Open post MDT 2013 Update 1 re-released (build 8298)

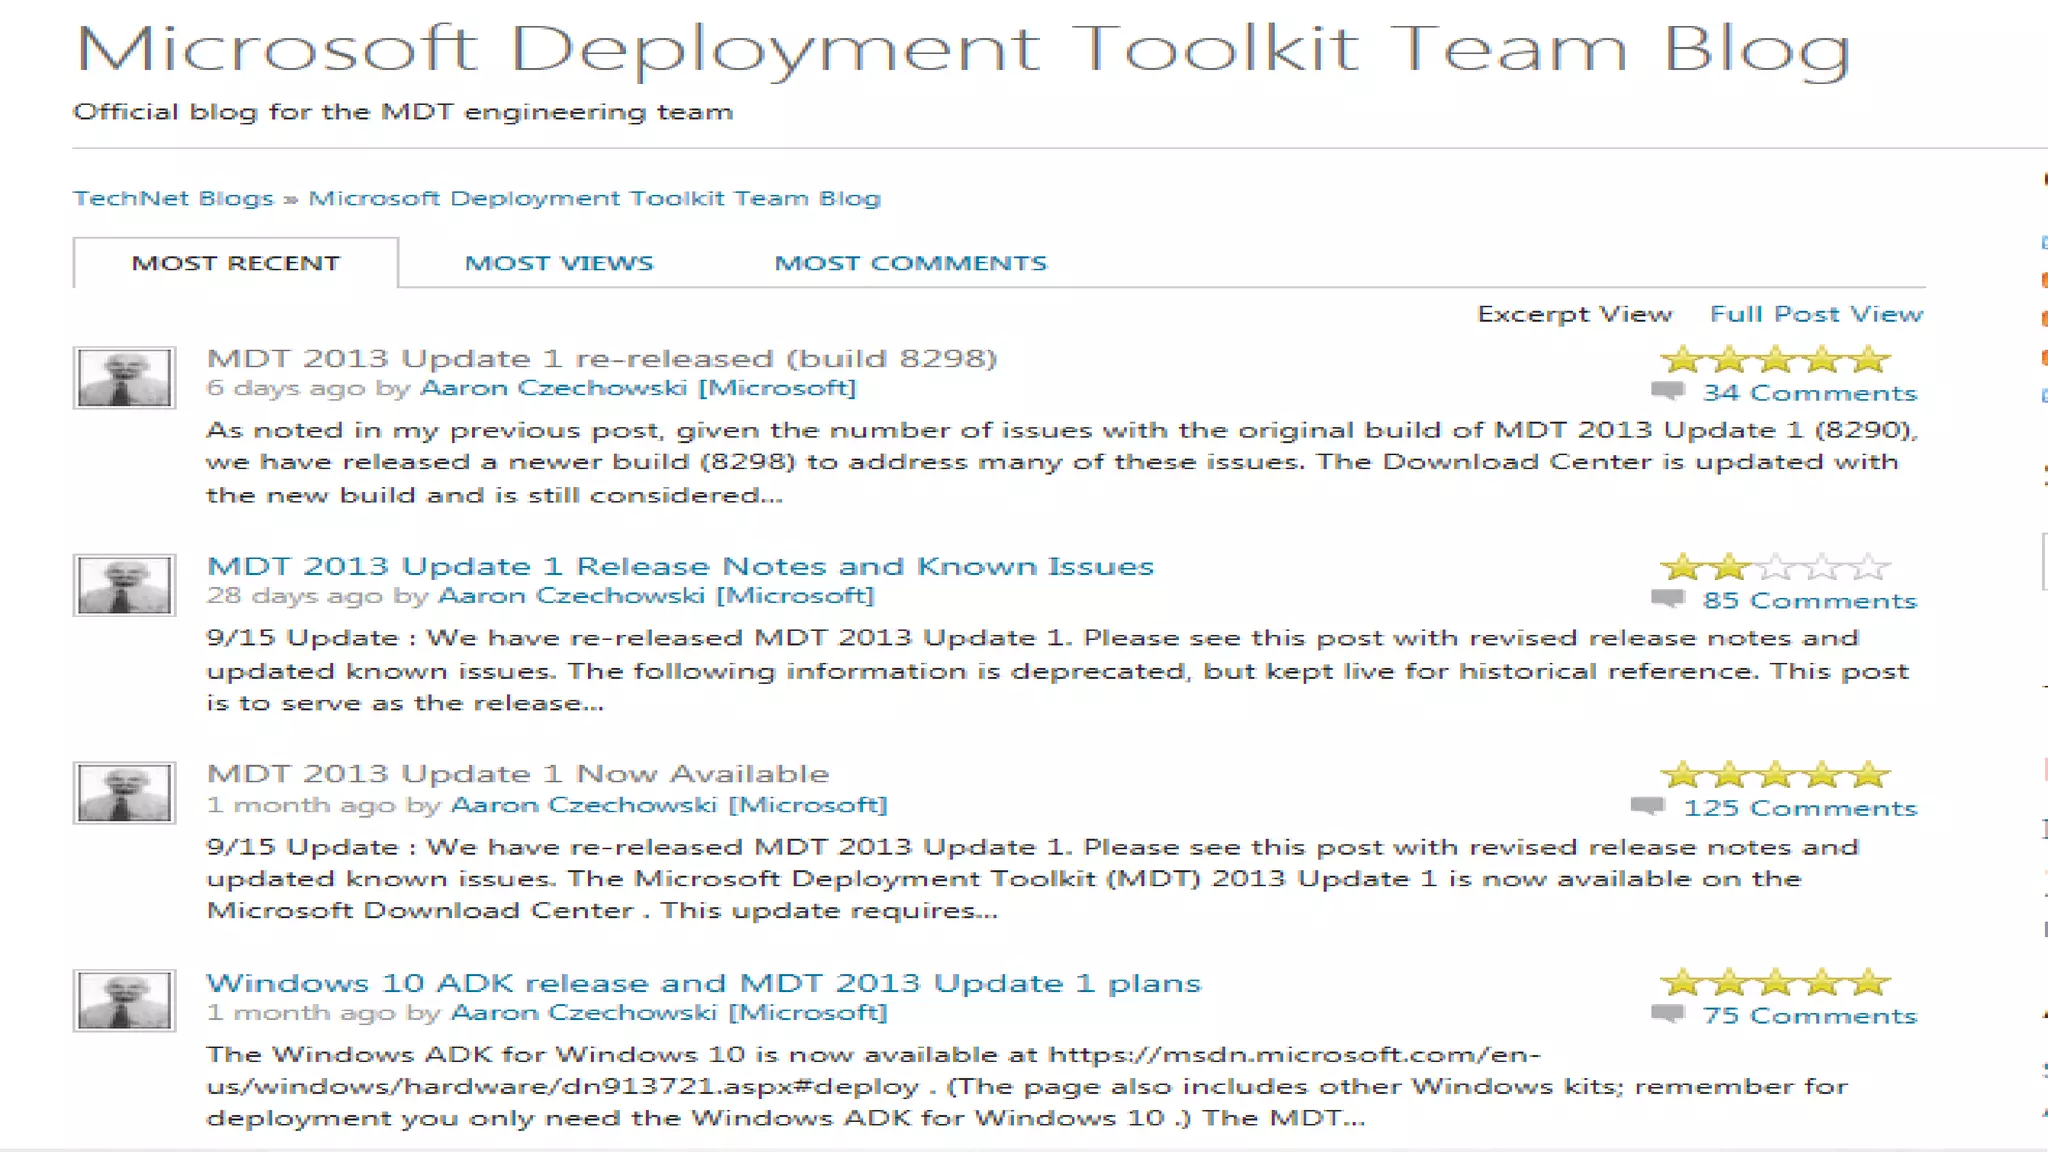pos(602,358)
